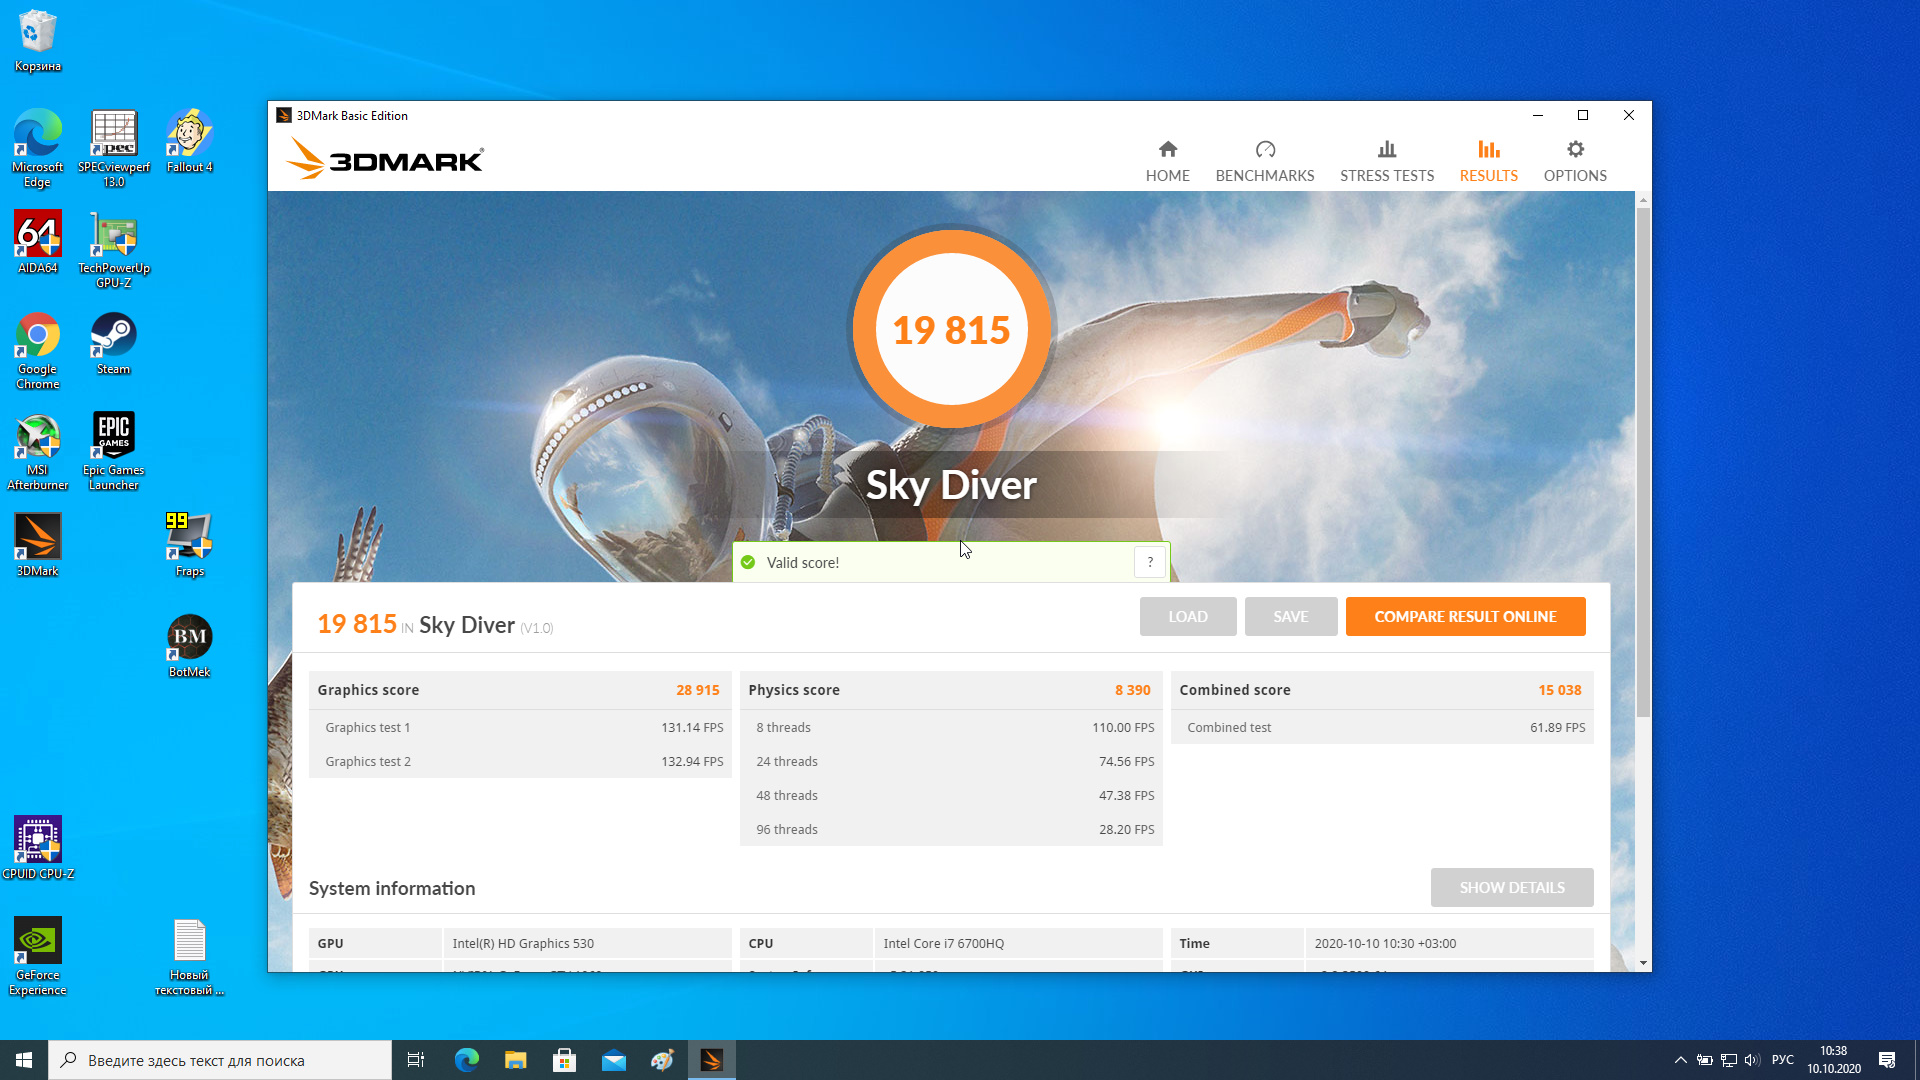Click the 3DMark logo

(385, 159)
